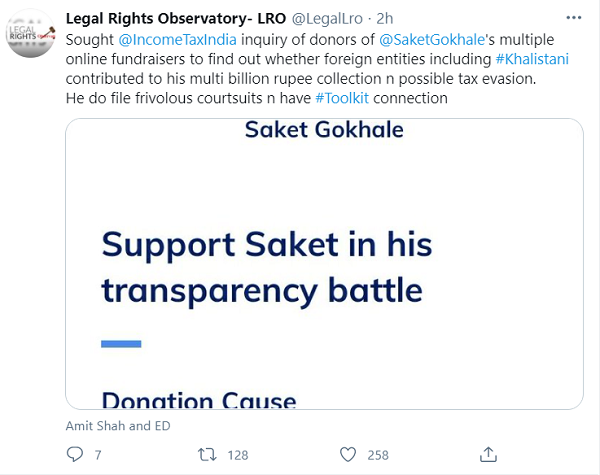Click the share upload icon
This screenshot has height=475, width=600.
pyautogui.click(x=487, y=455)
